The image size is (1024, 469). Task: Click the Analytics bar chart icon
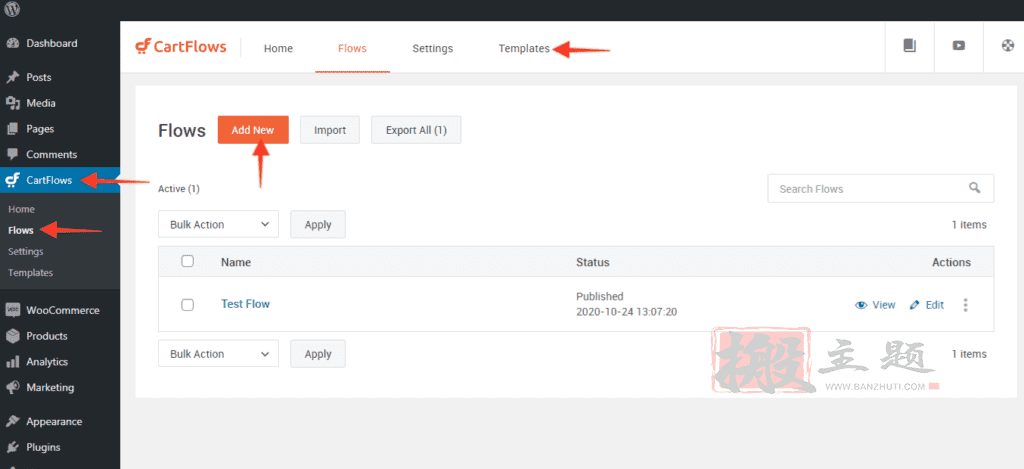click(x=12, y=362)
